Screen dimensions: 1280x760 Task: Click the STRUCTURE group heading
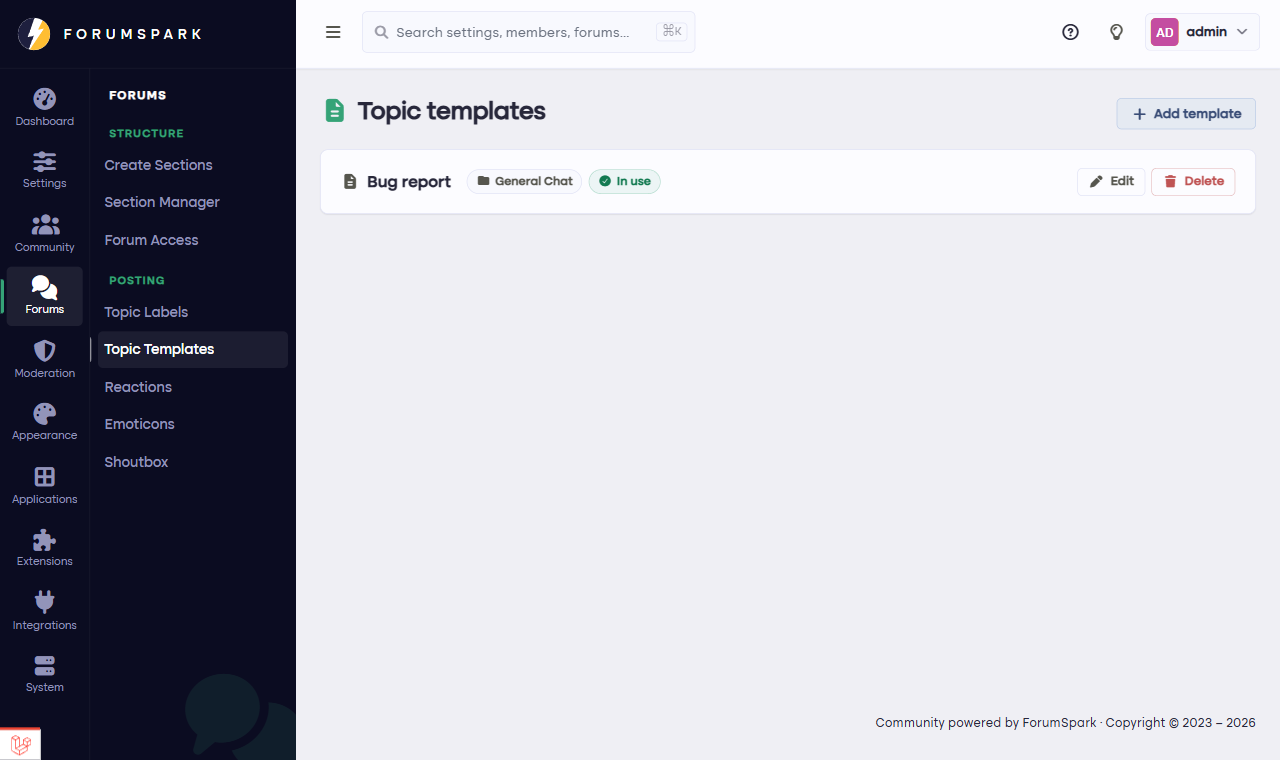click(146, 133)
